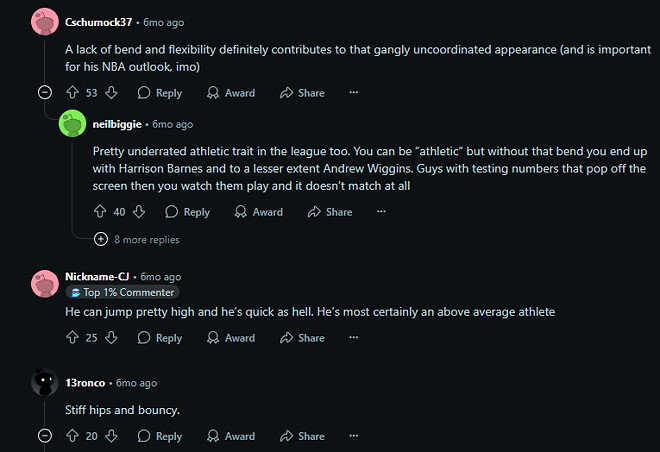Upvote Cschumock37's comment
This screenshot has width=660, height=452.
point(72,93)
